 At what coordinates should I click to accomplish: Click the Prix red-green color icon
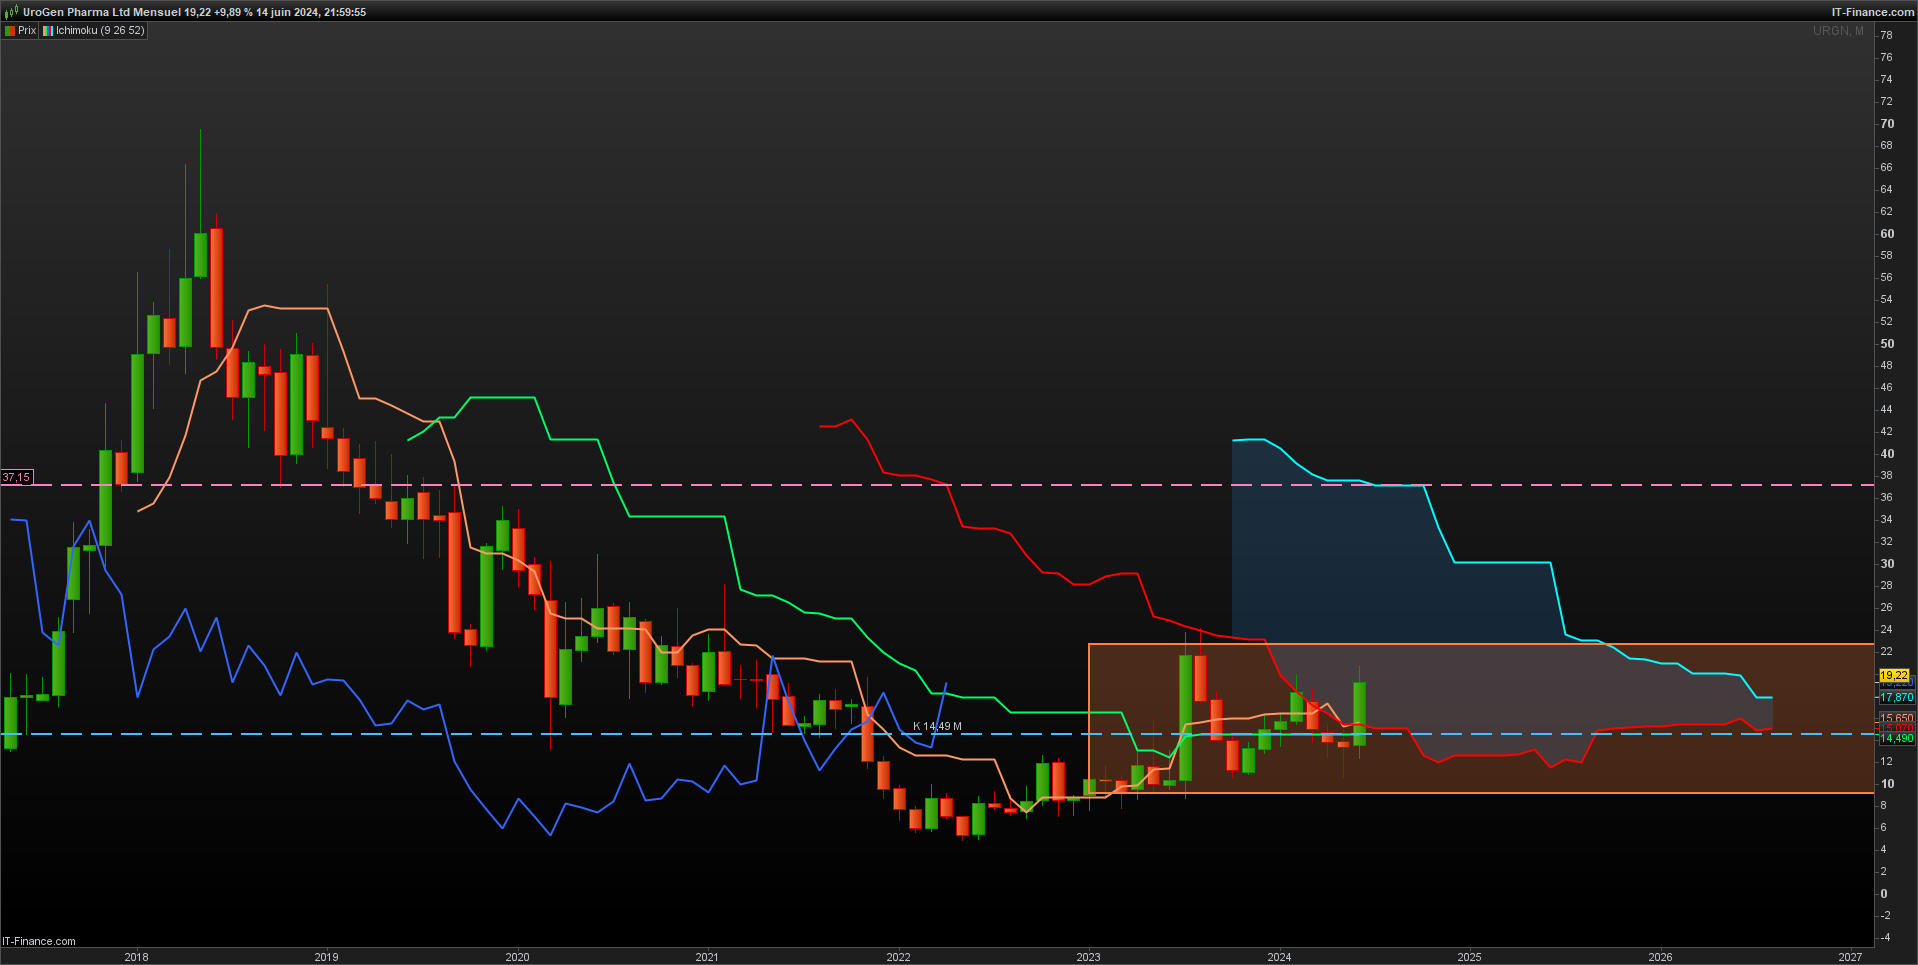(10, 31)
